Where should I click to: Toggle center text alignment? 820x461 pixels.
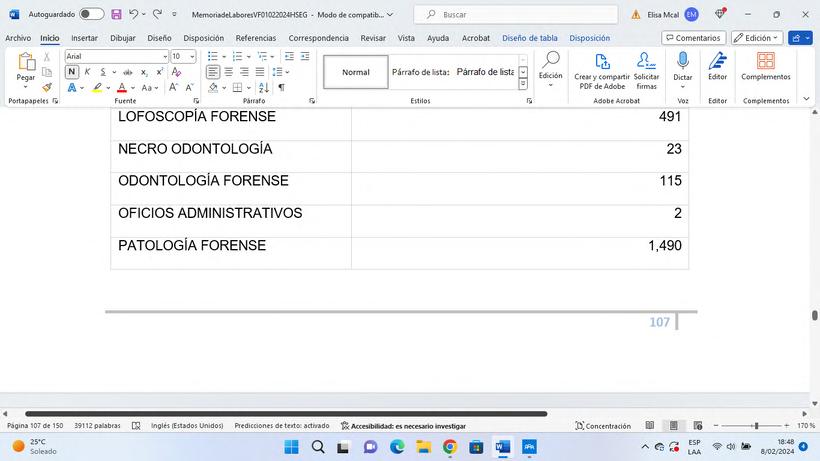[x=229, y=72]
